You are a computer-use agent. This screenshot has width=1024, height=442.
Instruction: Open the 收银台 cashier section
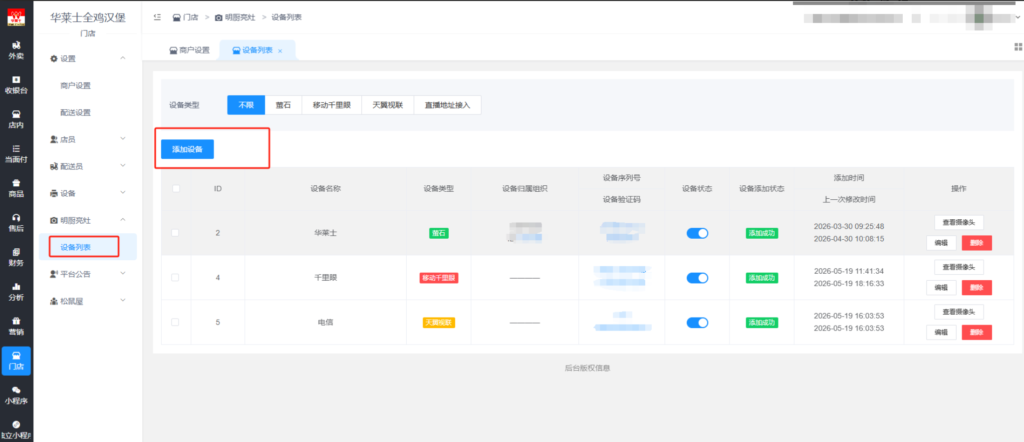(x=16, y=84)
